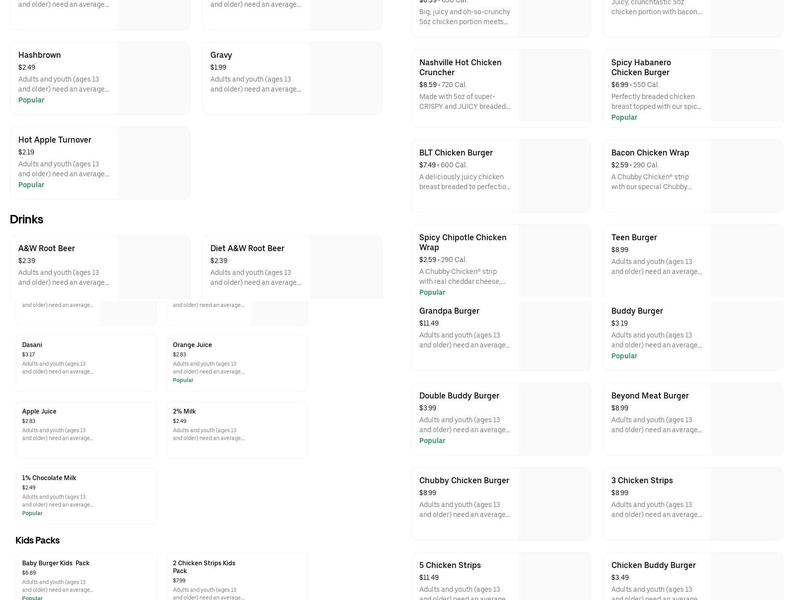800x600 pixels.
Task: Click the image placeholder on Beyond Meat Burger card
Action: click(x=747, y=419)
